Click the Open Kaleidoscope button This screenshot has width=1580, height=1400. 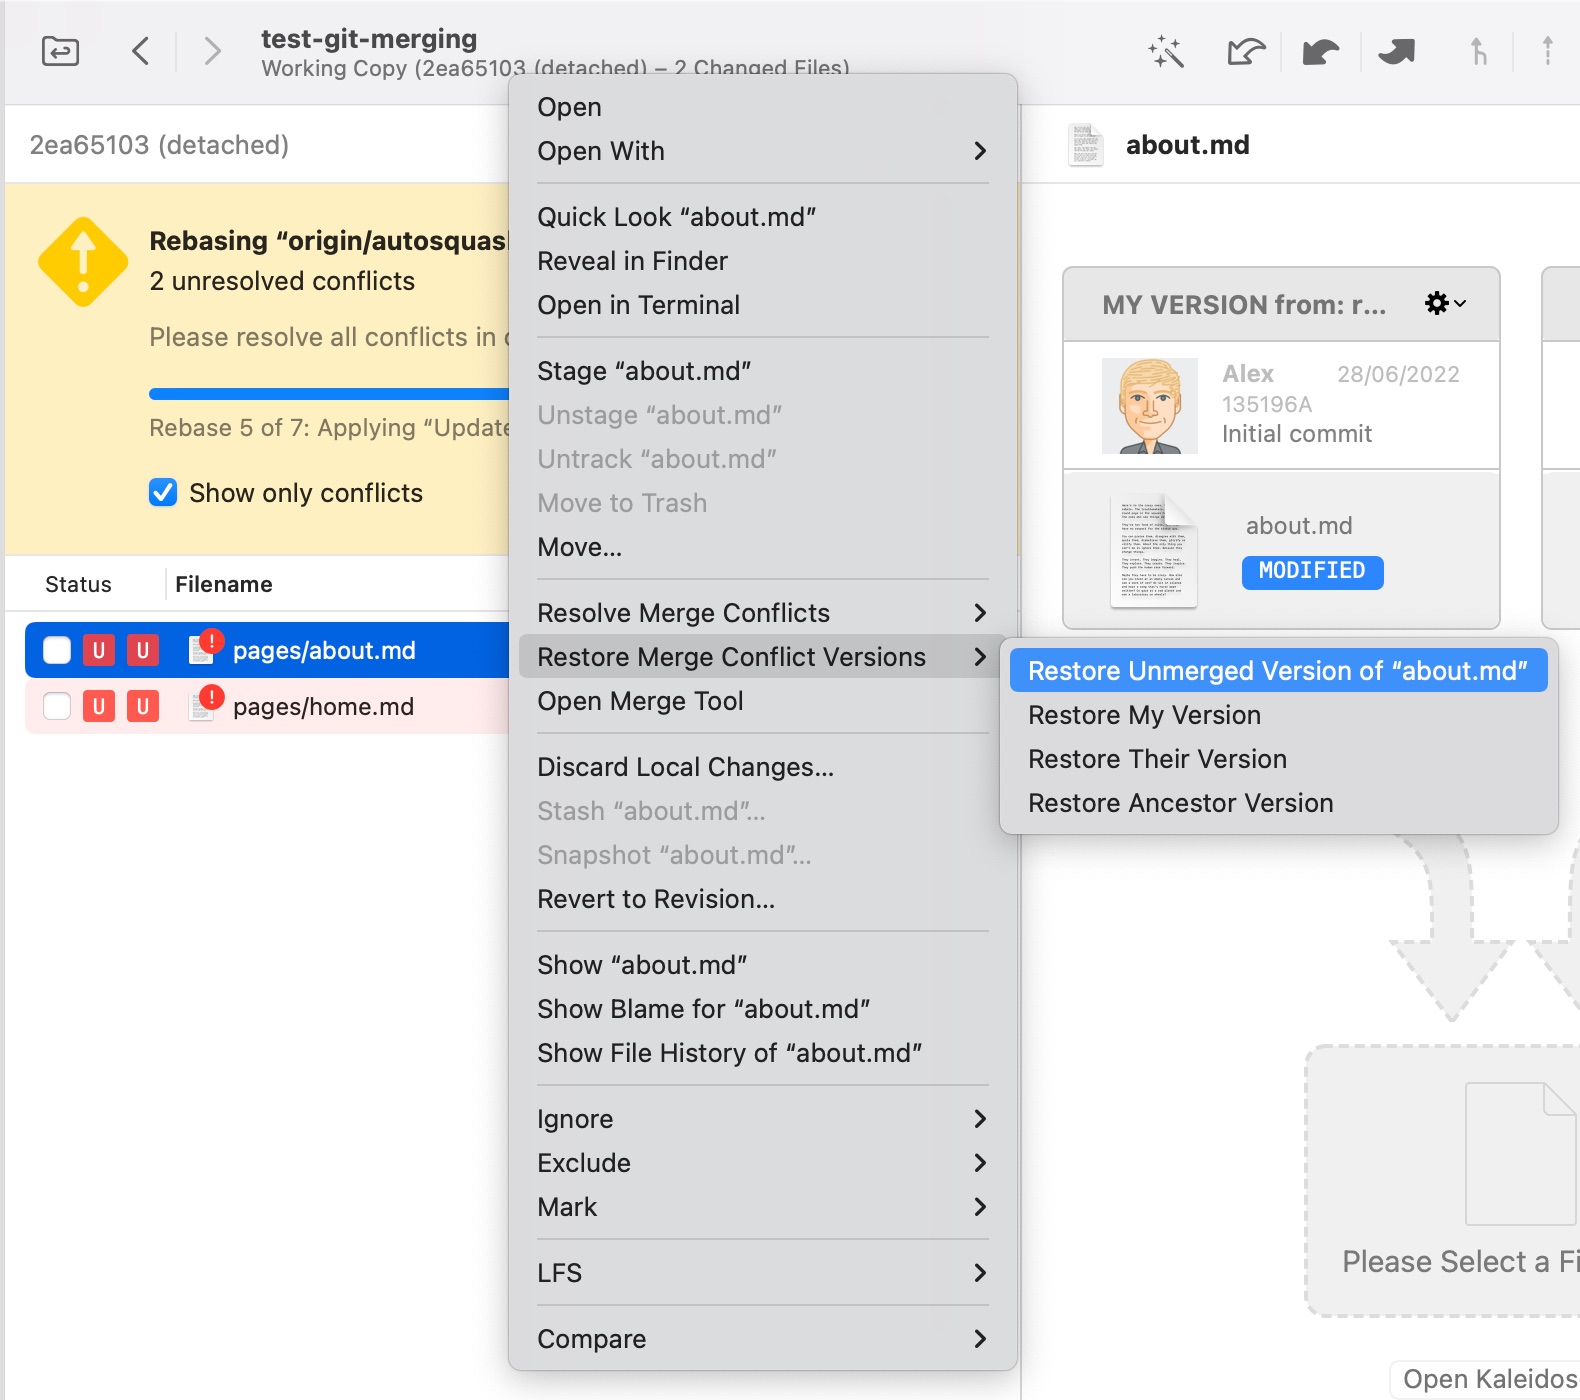point(1488,1379)
